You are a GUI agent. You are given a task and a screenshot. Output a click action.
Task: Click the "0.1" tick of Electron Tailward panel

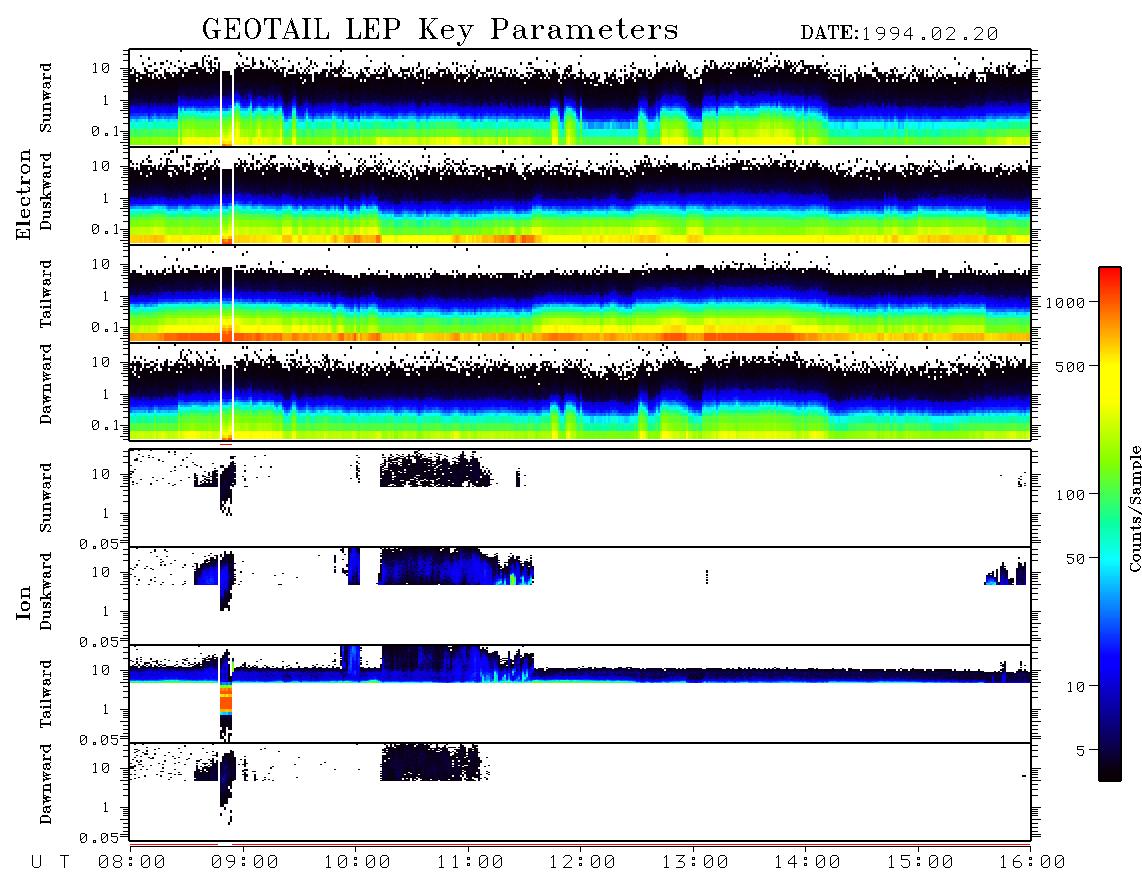106,327
